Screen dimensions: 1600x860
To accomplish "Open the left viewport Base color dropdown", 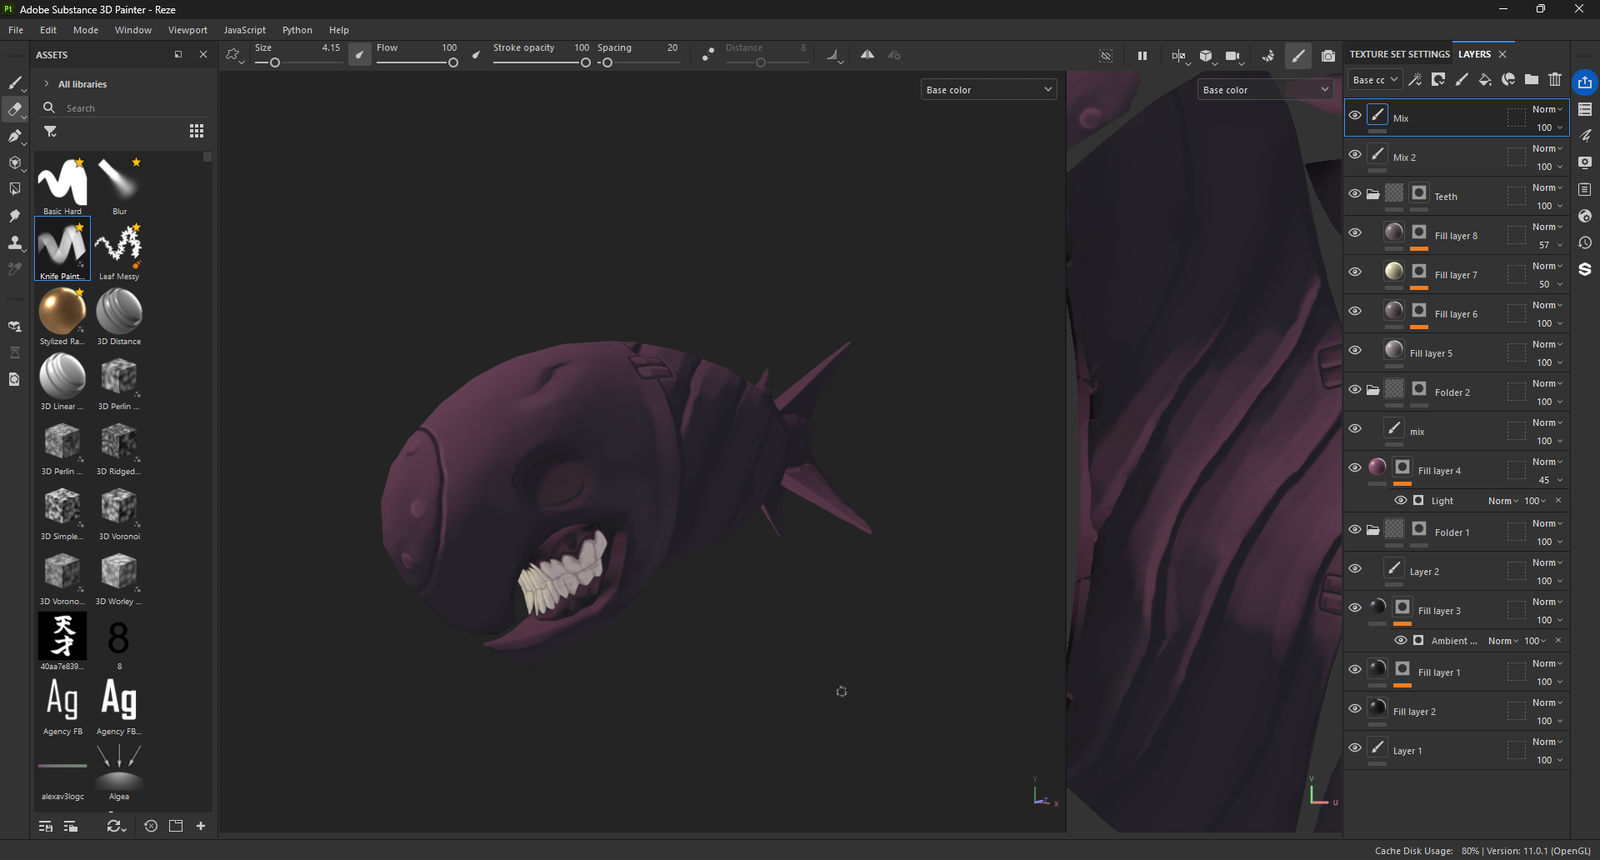I will click(988, 90).
